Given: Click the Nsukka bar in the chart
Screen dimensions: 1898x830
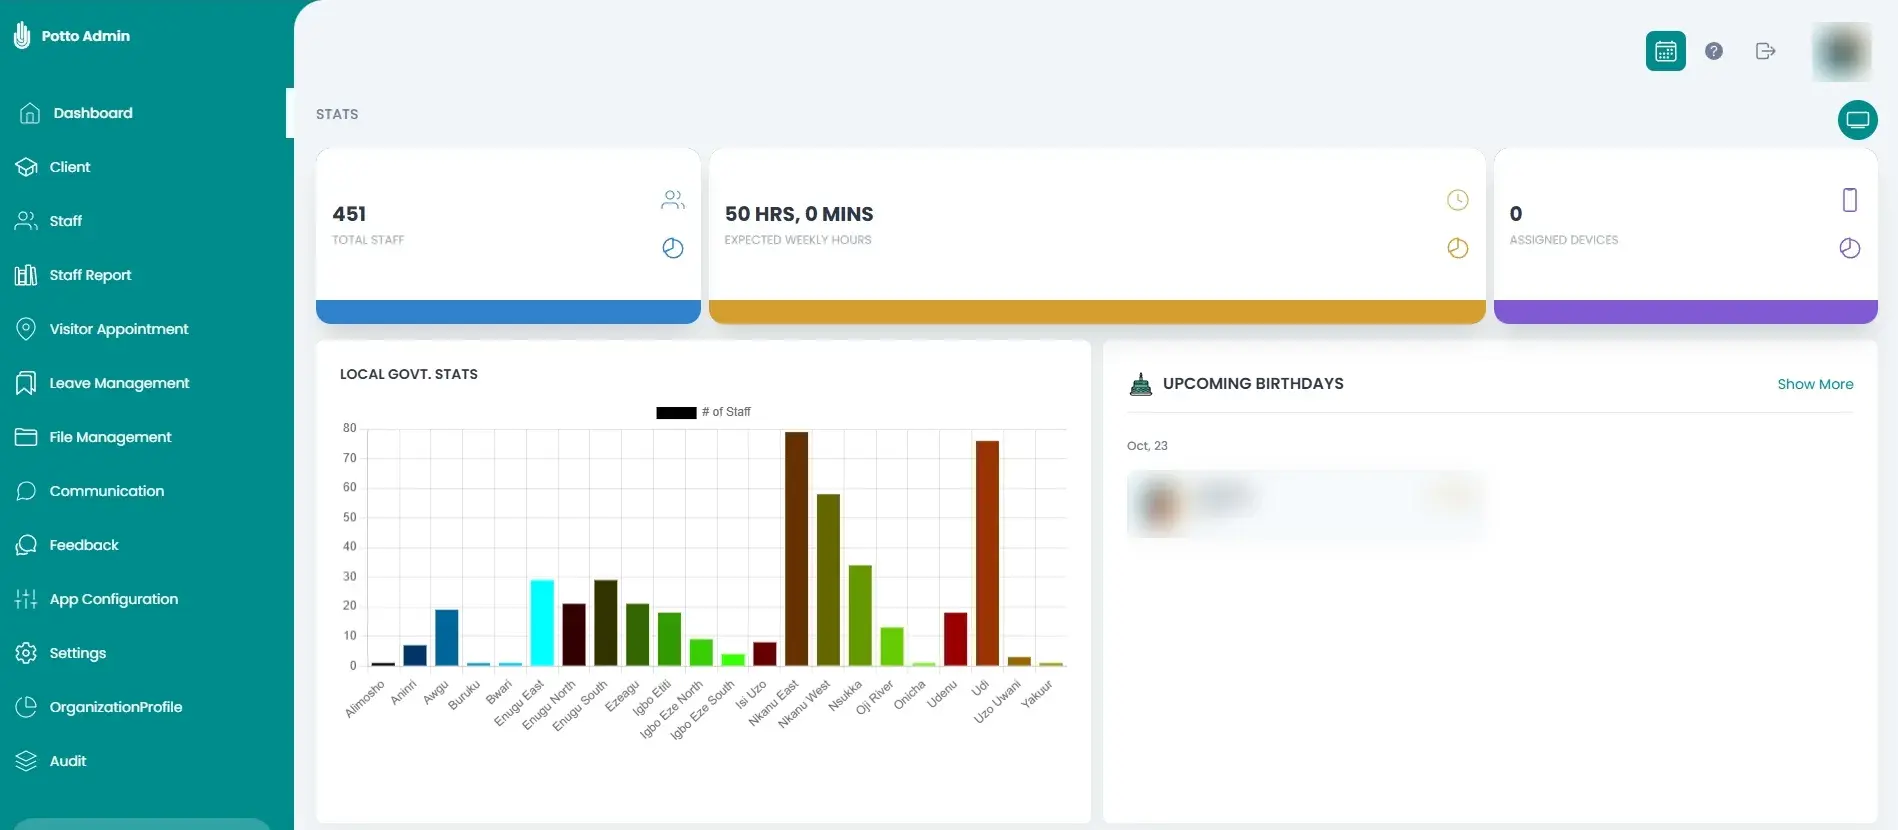Looking at the screenshot, I should click(x=860, y=615).
